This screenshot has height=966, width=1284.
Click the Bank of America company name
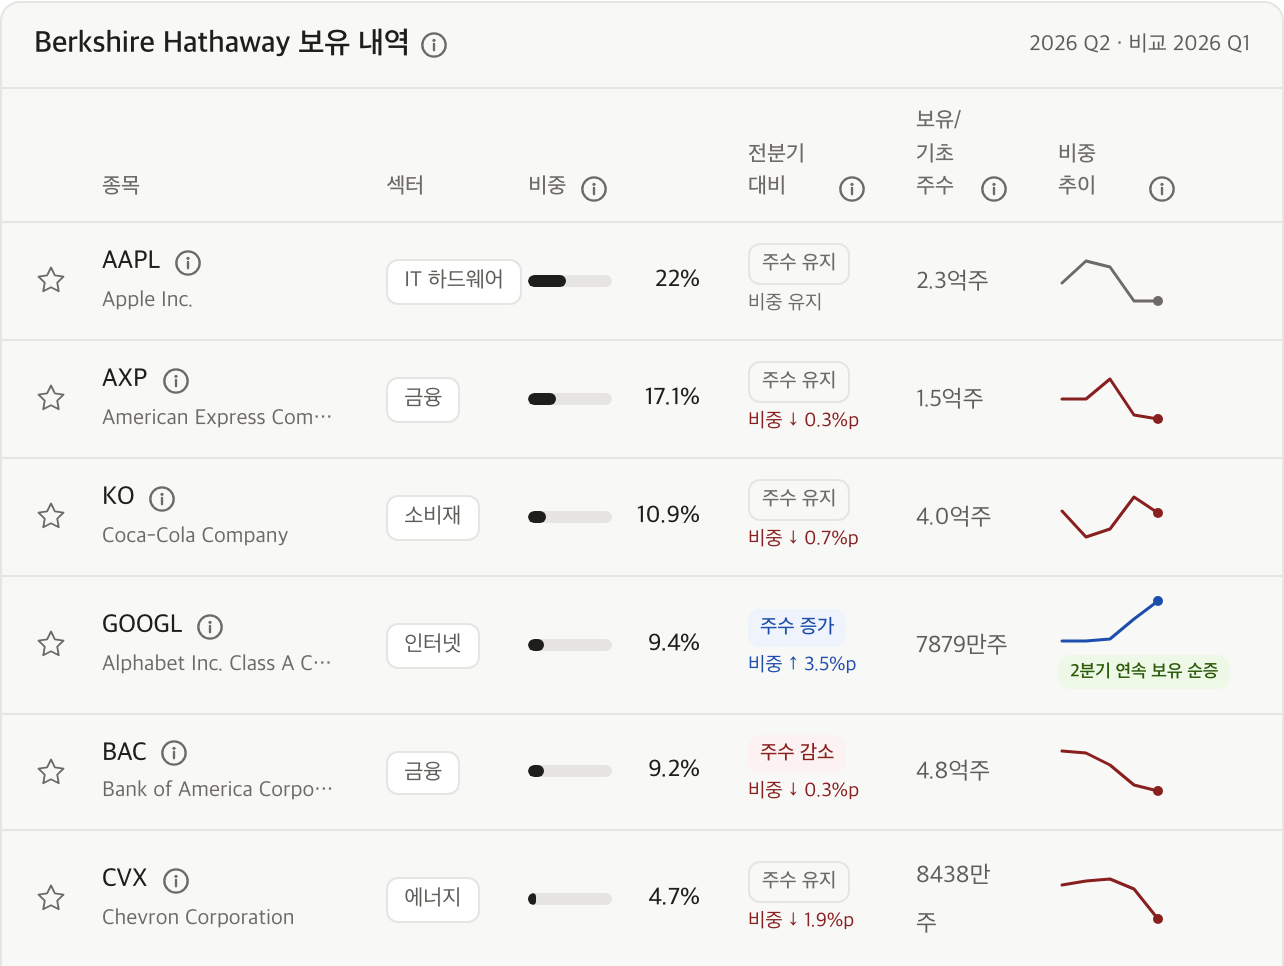(x=217, y=789)
